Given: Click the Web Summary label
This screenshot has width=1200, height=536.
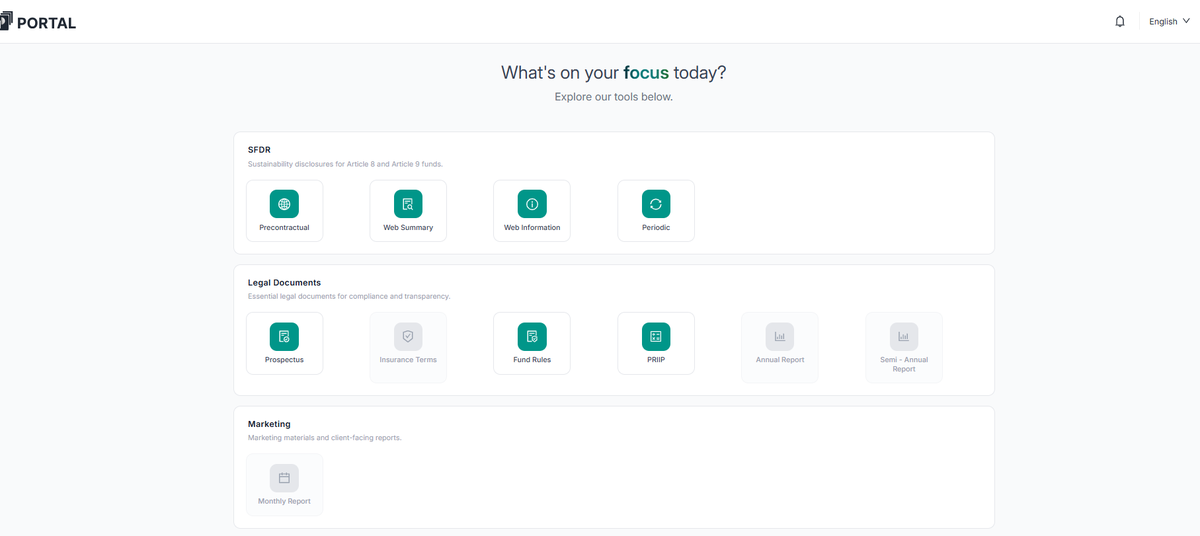Looking at the screenshot, I should click(x=408, y=227).
